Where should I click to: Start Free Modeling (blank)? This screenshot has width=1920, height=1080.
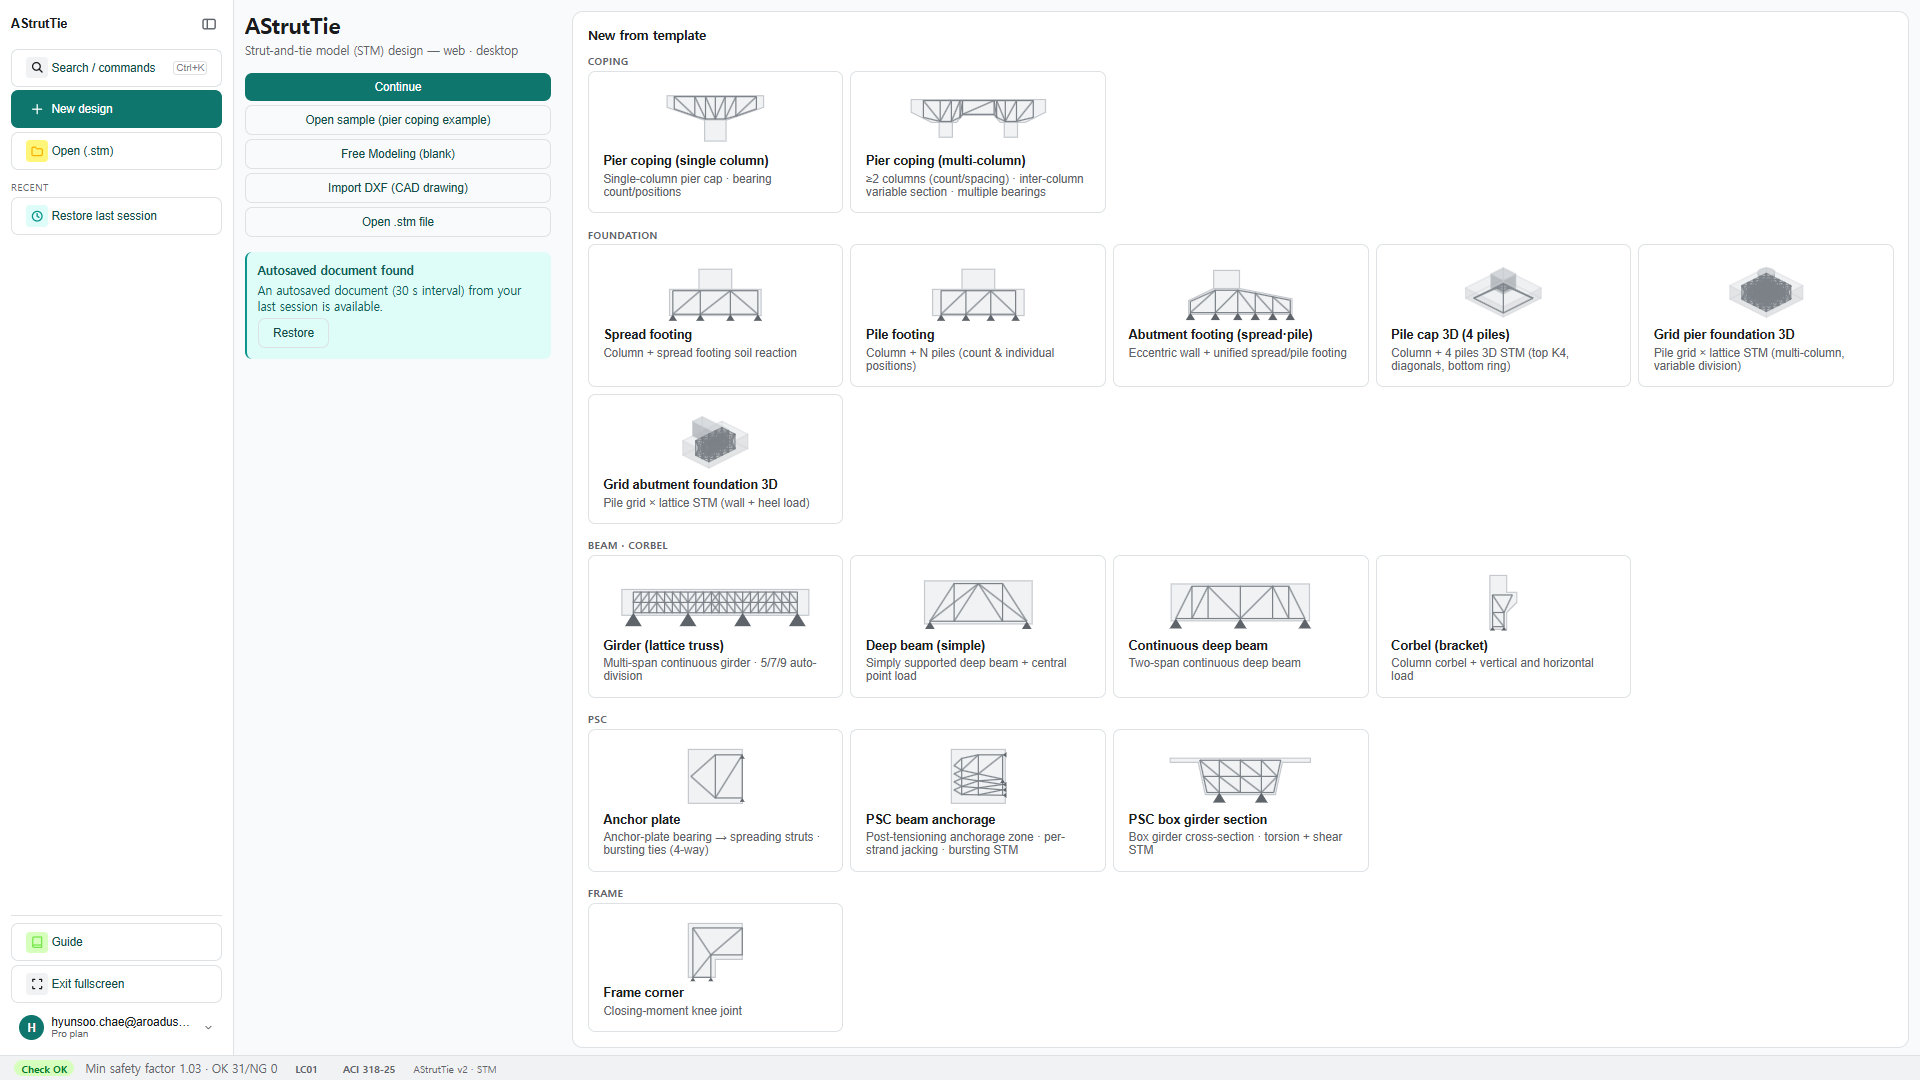pos(398,154)
